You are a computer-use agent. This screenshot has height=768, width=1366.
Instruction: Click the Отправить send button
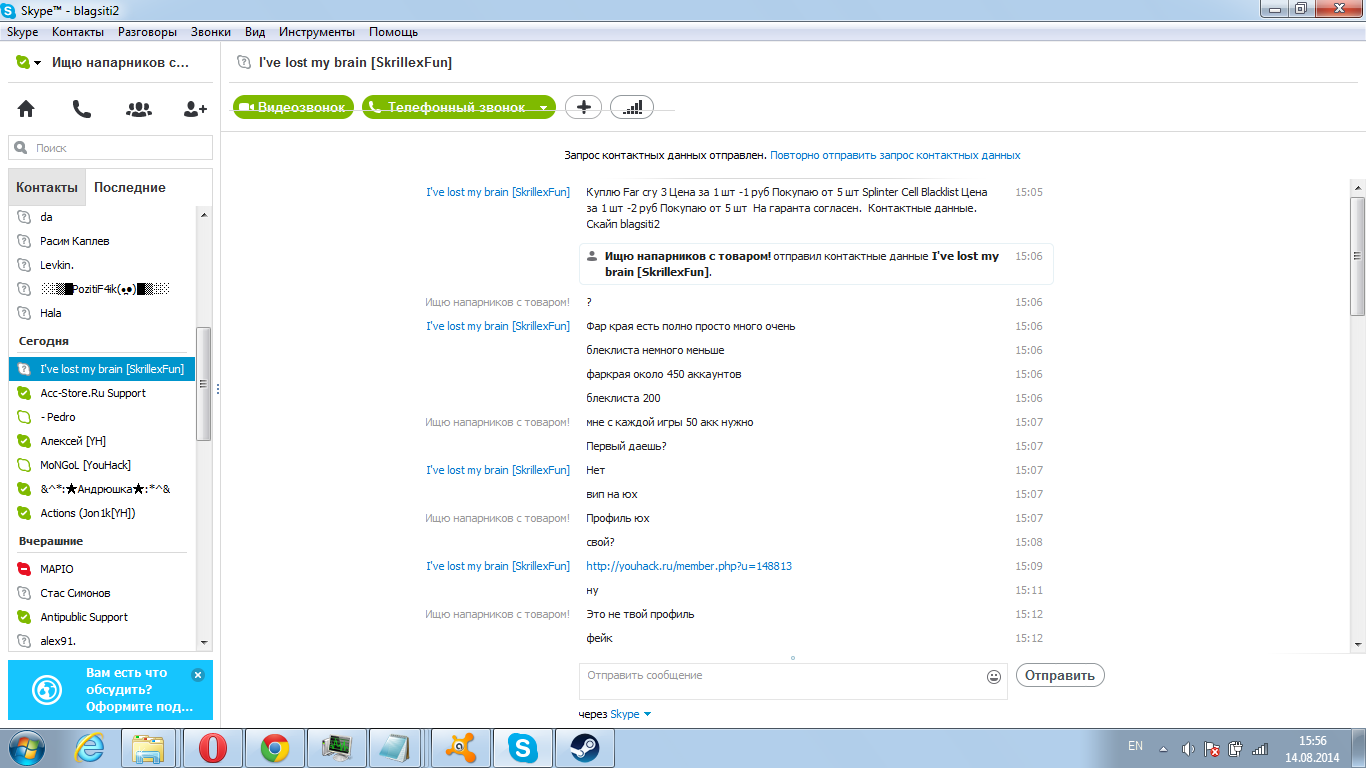pyautogui.click(x=1060, y=675)
